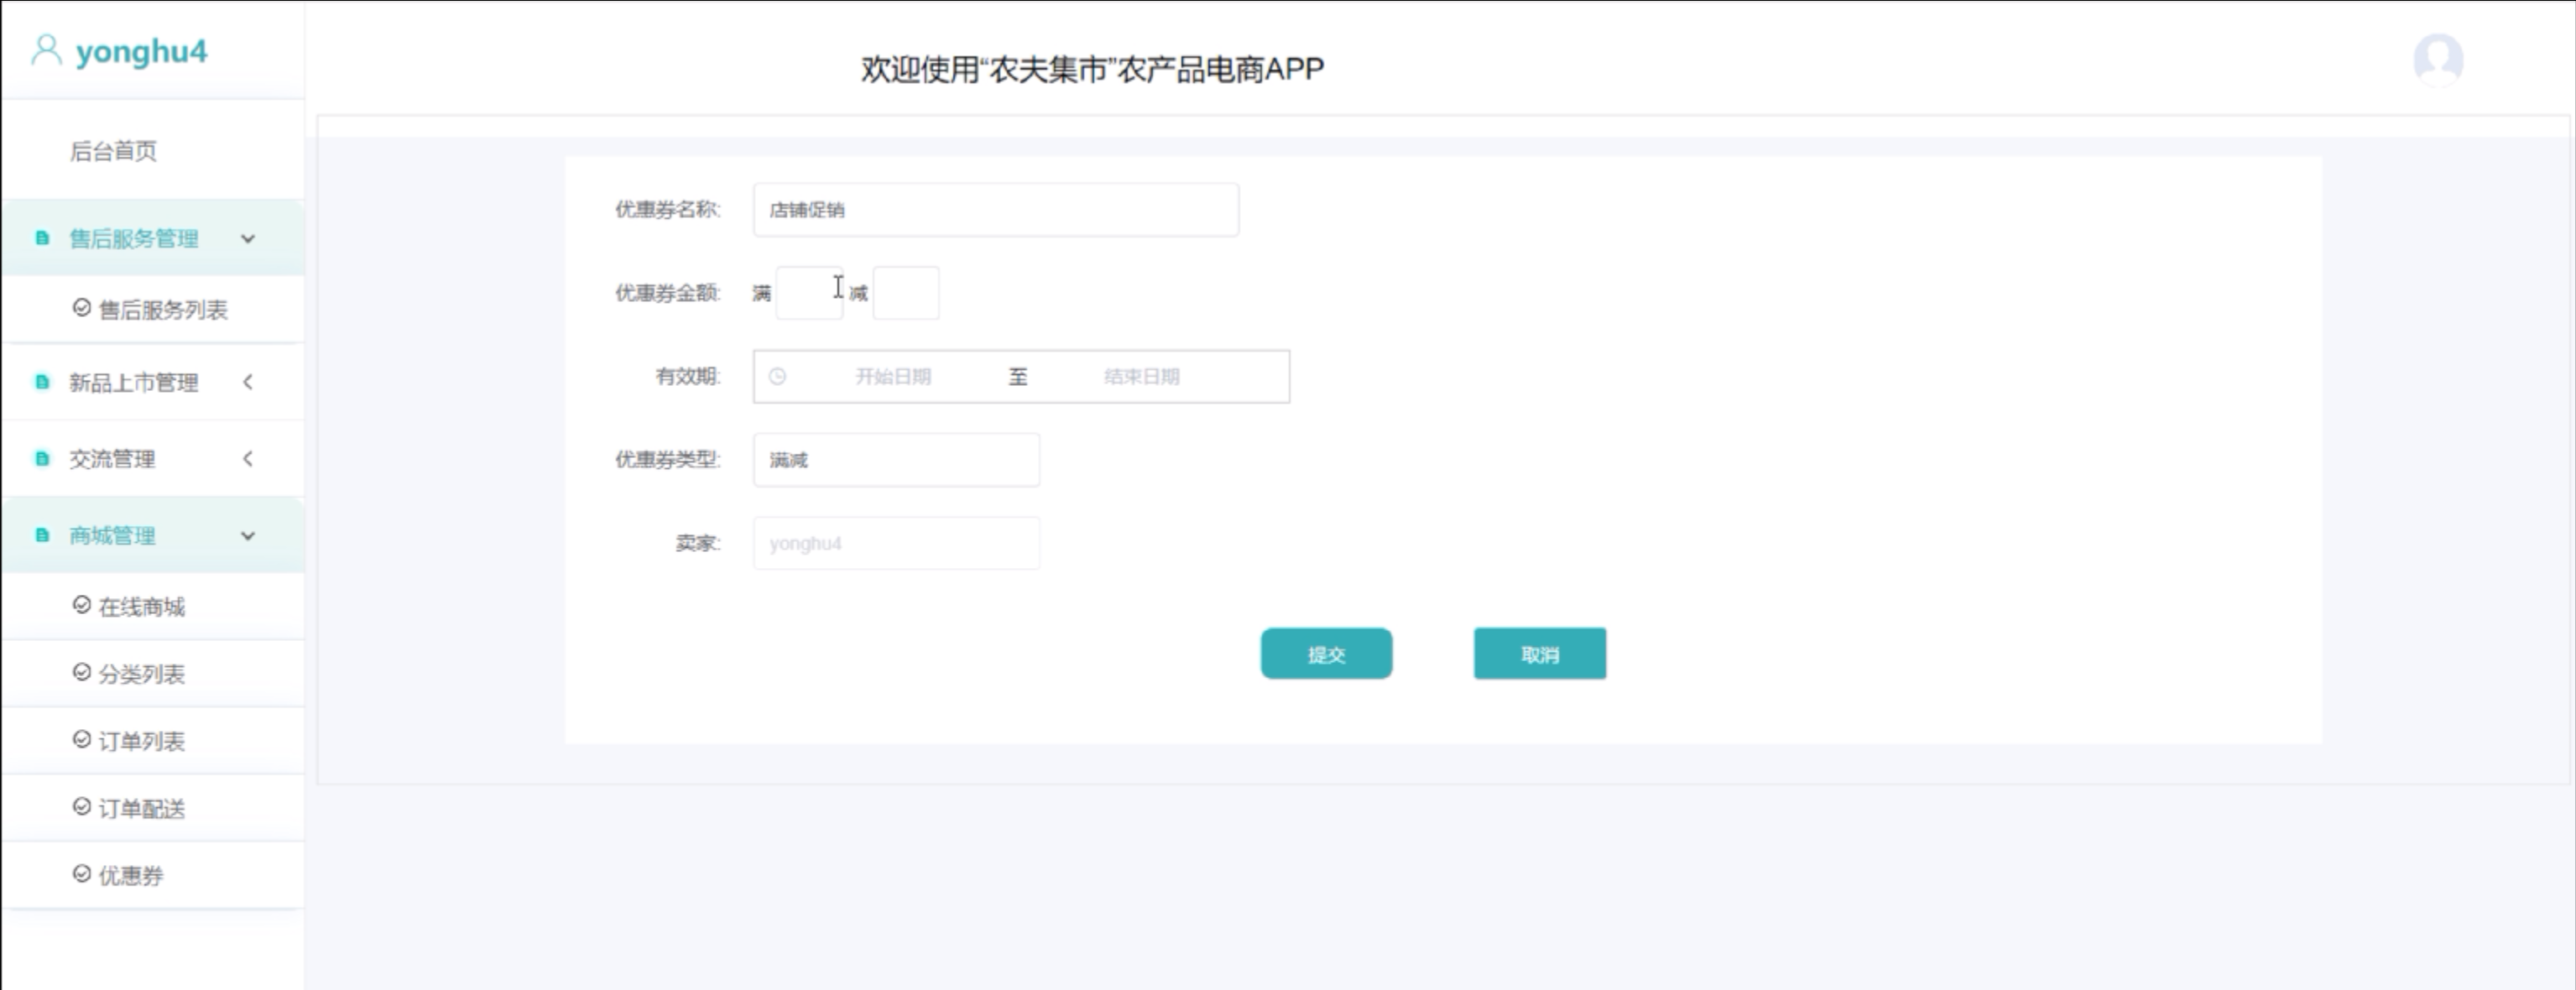The width and height of the screenshot is (2576, 990).
Task: Click the 减 amount input box
Action: coord(905,293)
